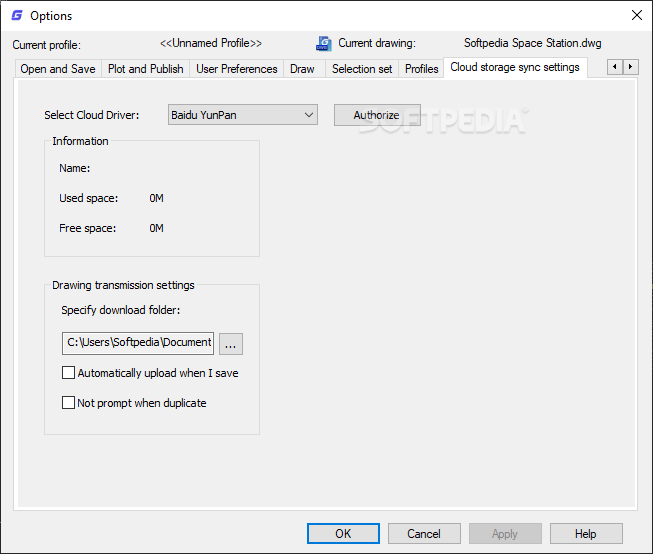Click the Apply button

tap(505, 534)
